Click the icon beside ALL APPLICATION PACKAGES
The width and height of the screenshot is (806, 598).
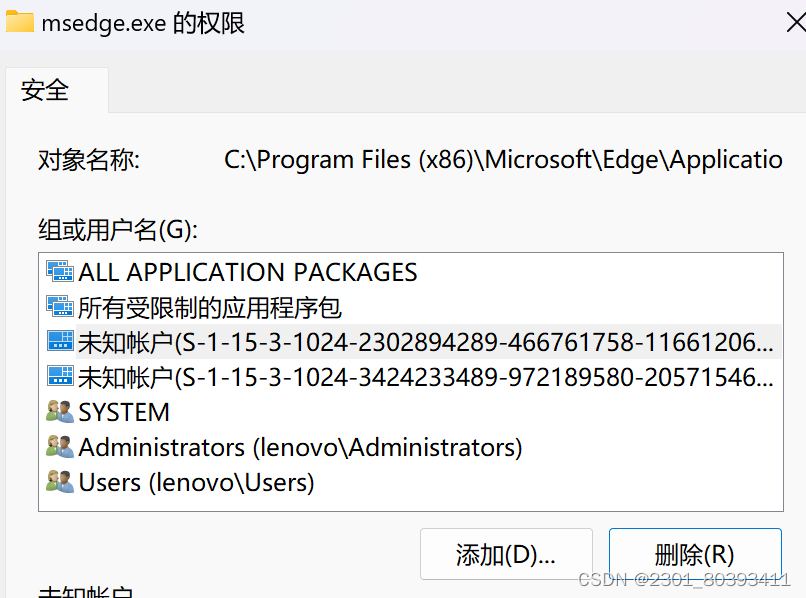coord(59,270)
